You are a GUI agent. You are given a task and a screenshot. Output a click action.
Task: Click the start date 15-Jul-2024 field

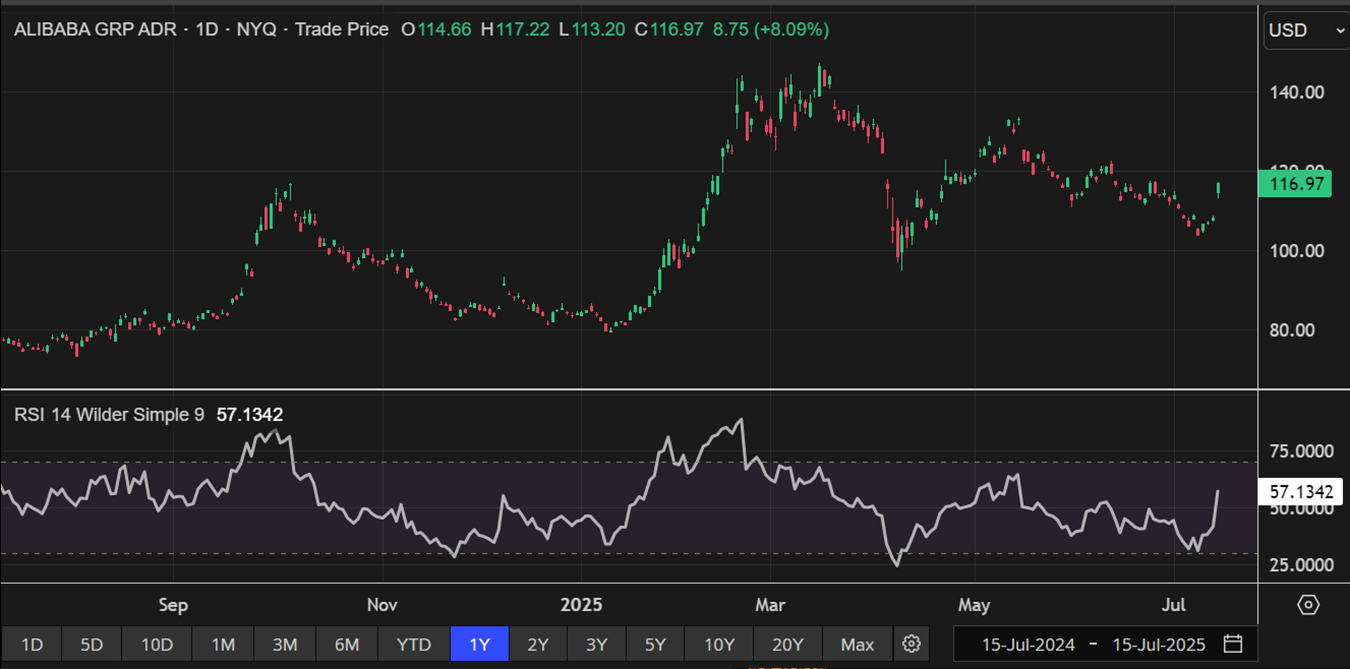1028,644
